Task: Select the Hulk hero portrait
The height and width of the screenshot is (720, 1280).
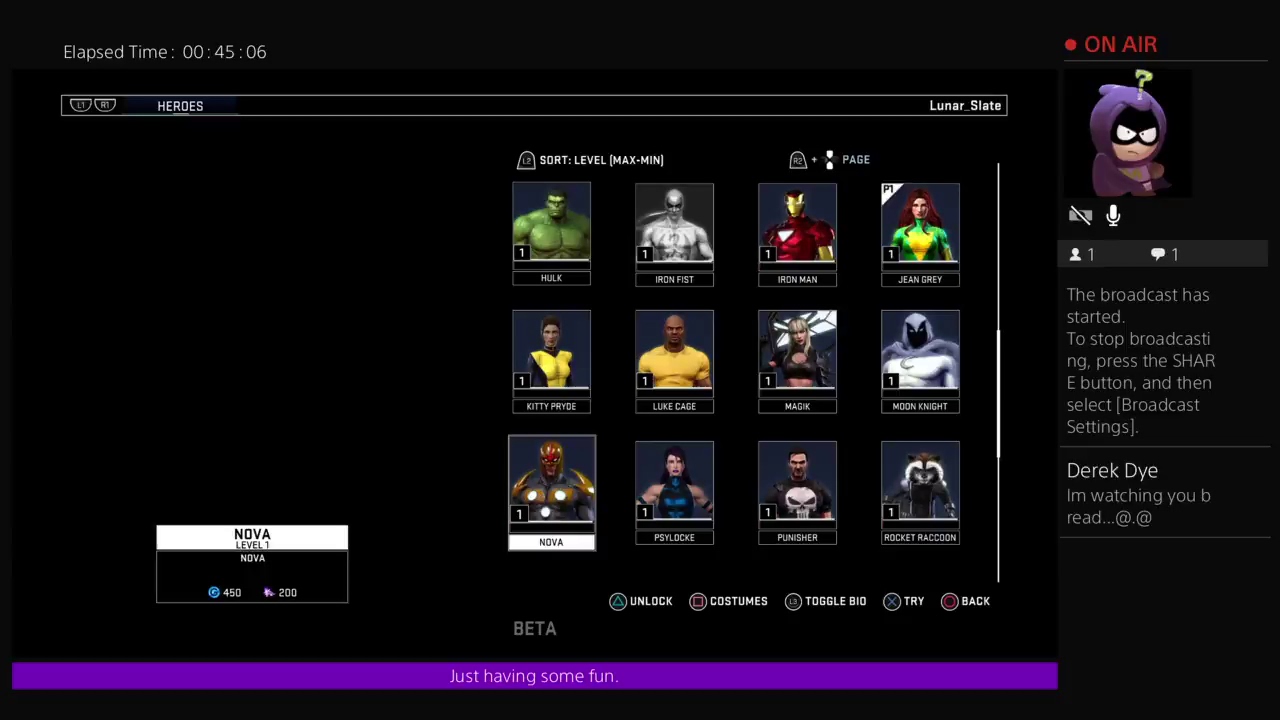Action: tap(551, 222)
